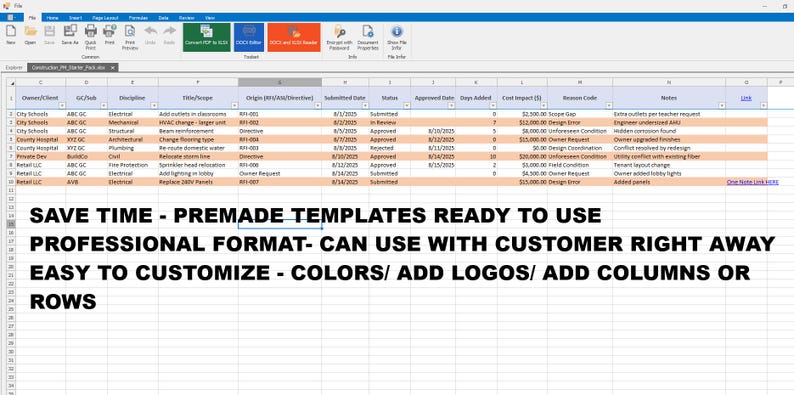794x395 pixels.
Task: Select the 'Add outlets in classrooms' cell
Action: pyautogui.click(x=198, y=114)
